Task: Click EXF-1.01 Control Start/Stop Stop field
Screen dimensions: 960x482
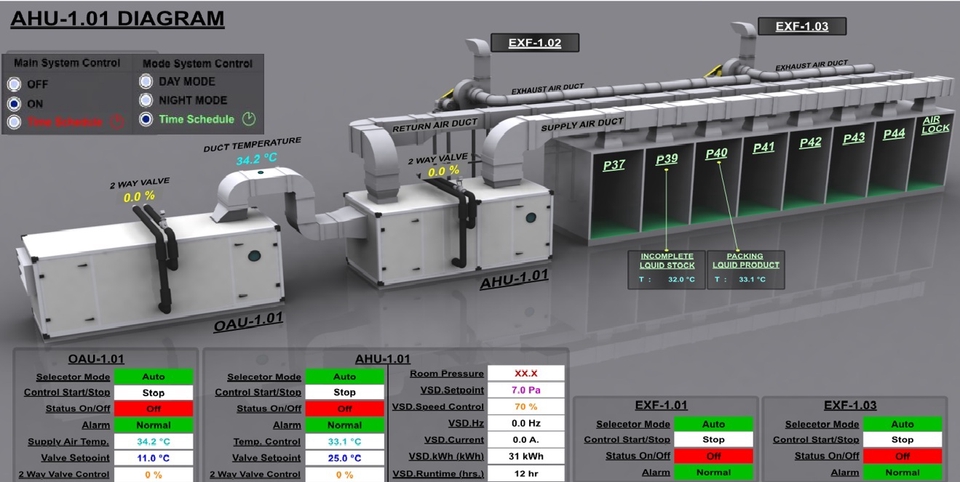Action: [x=713, y=440]
